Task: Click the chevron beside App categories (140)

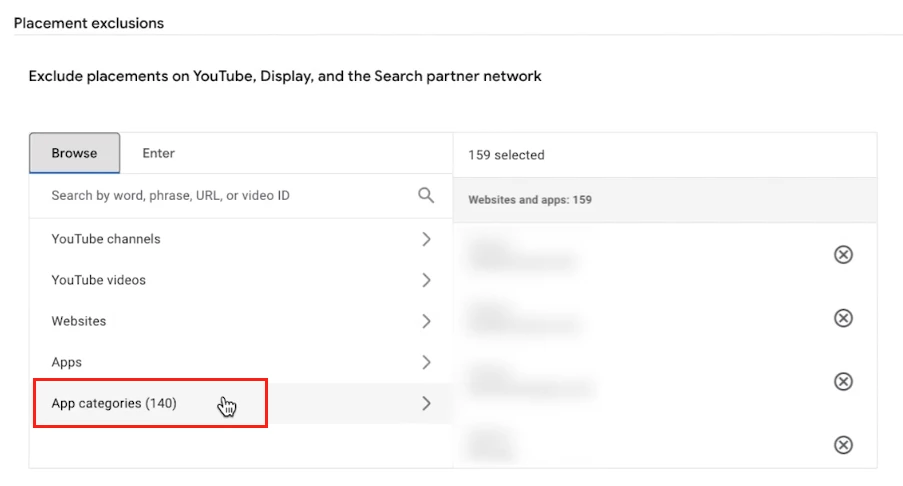Action: click(426, 403)
